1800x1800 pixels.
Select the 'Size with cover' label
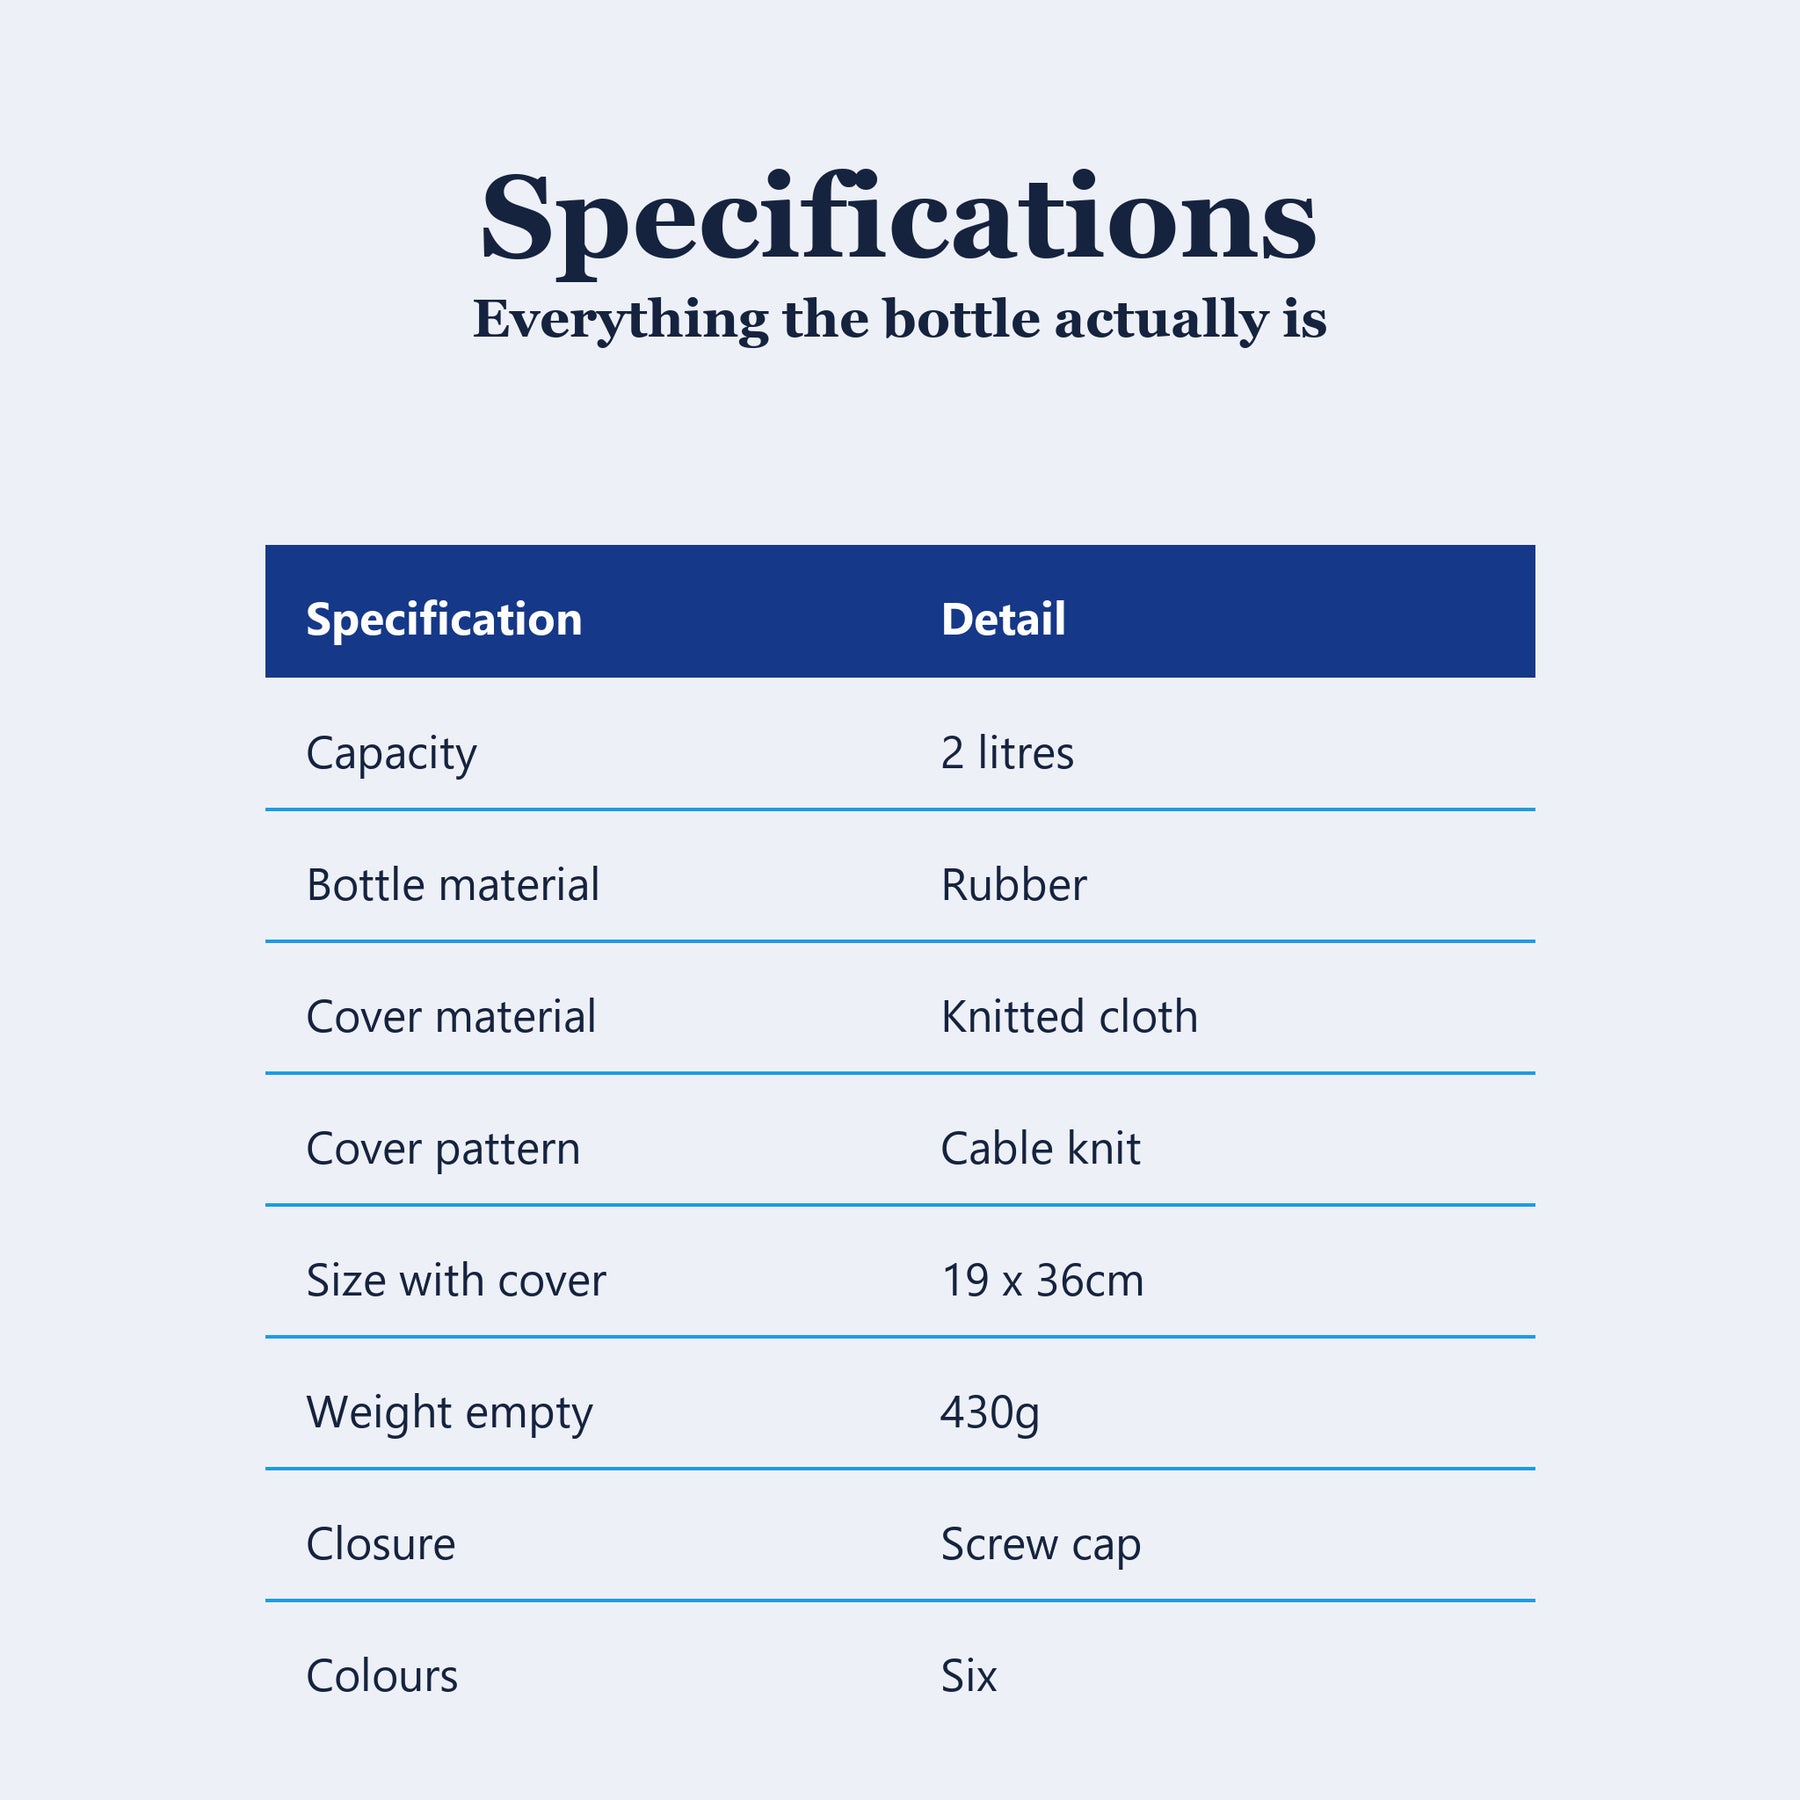(x=456, y=1280)
